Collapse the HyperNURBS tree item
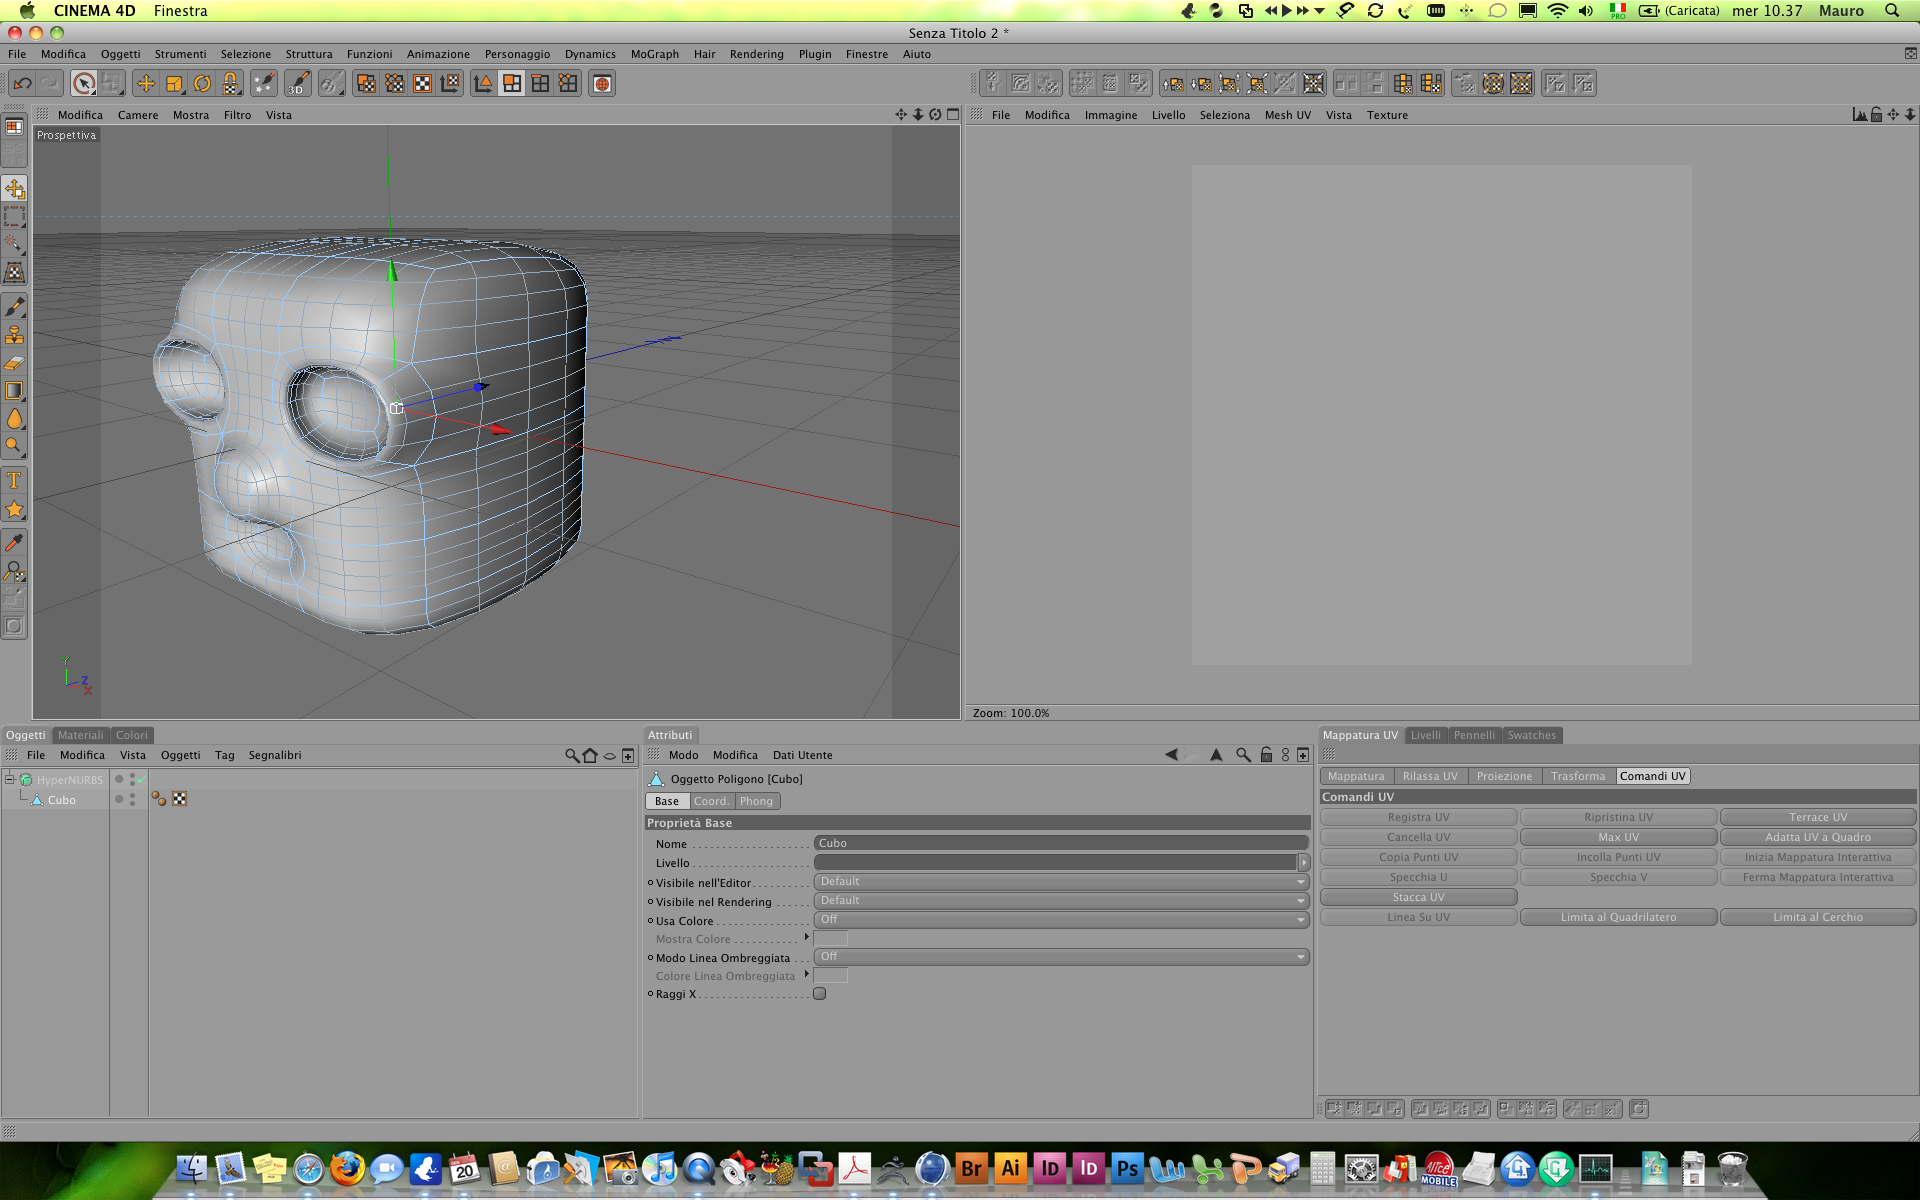 pos(10,779)
